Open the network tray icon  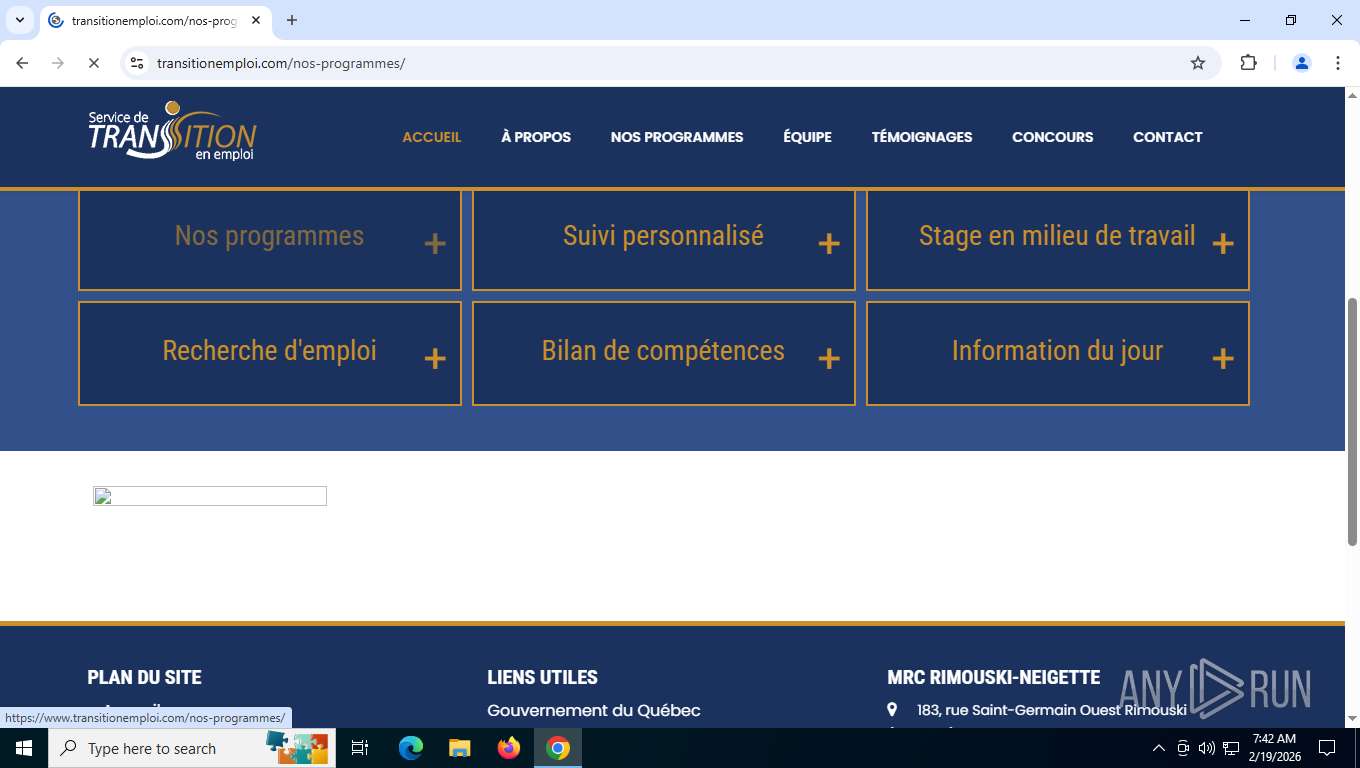click(1231, 748)
